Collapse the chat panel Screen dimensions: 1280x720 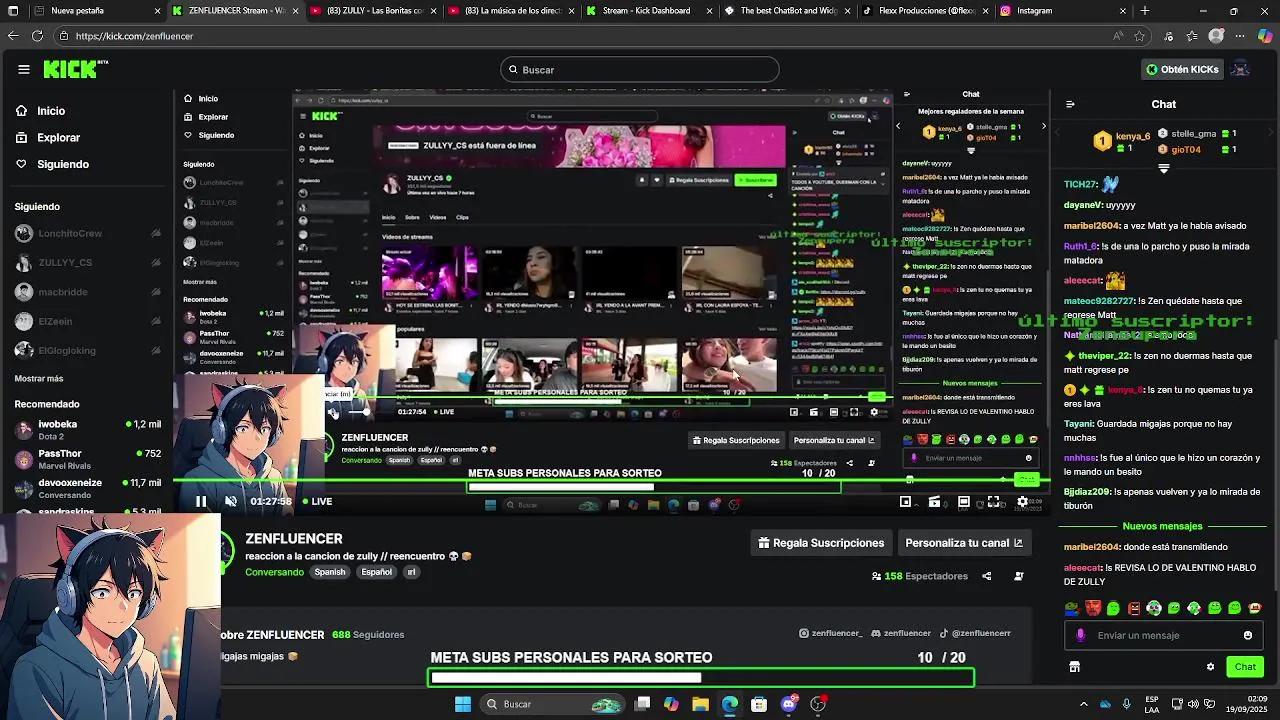(1070, 104)
